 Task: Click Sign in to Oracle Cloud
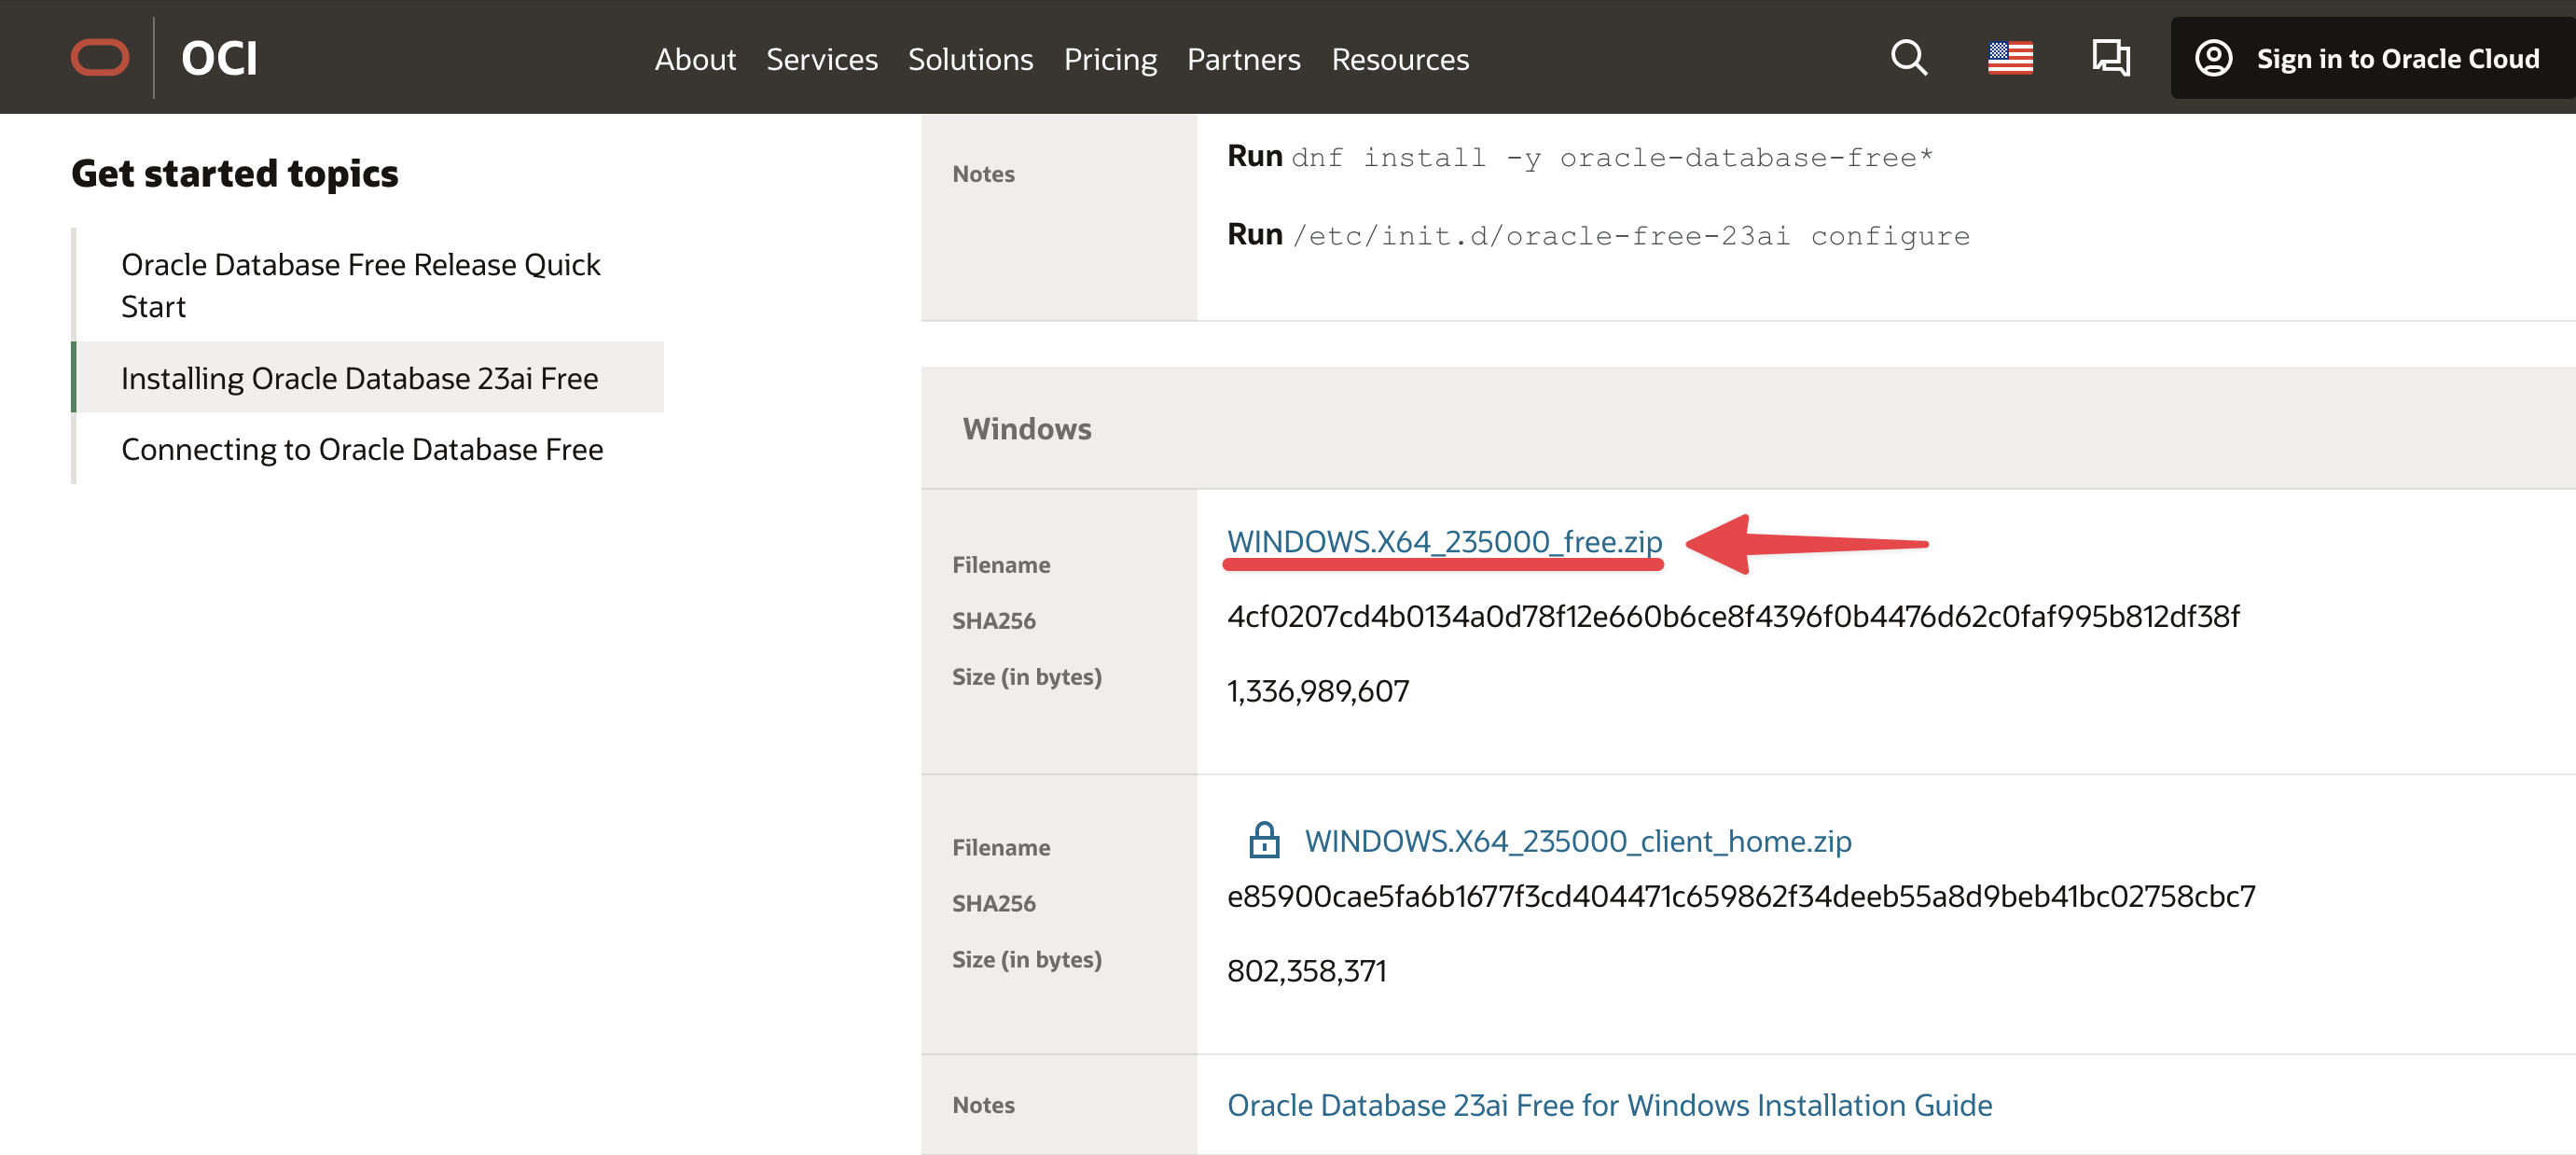tap(2397, 59)
